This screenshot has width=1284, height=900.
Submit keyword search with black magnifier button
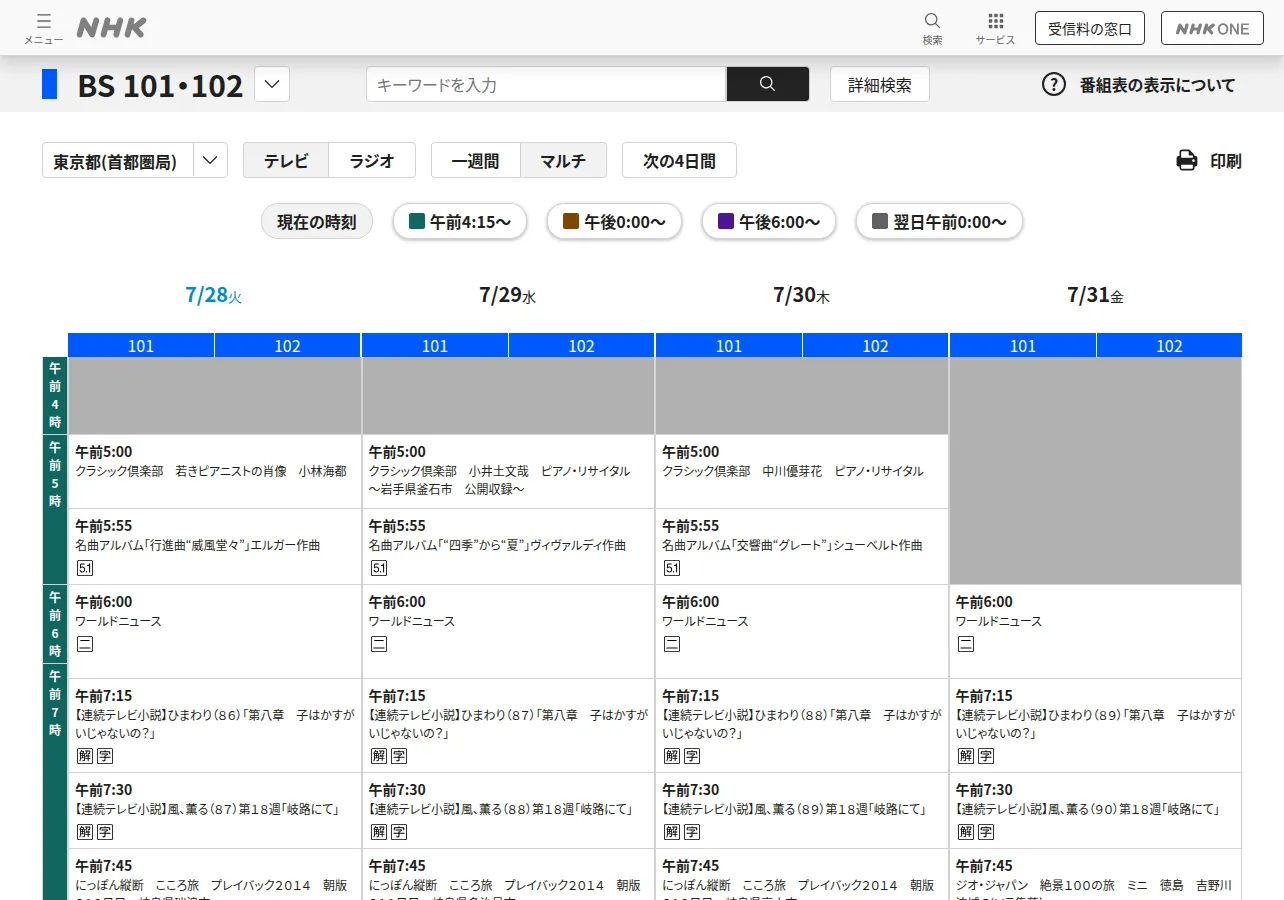[x=768, y=84]
